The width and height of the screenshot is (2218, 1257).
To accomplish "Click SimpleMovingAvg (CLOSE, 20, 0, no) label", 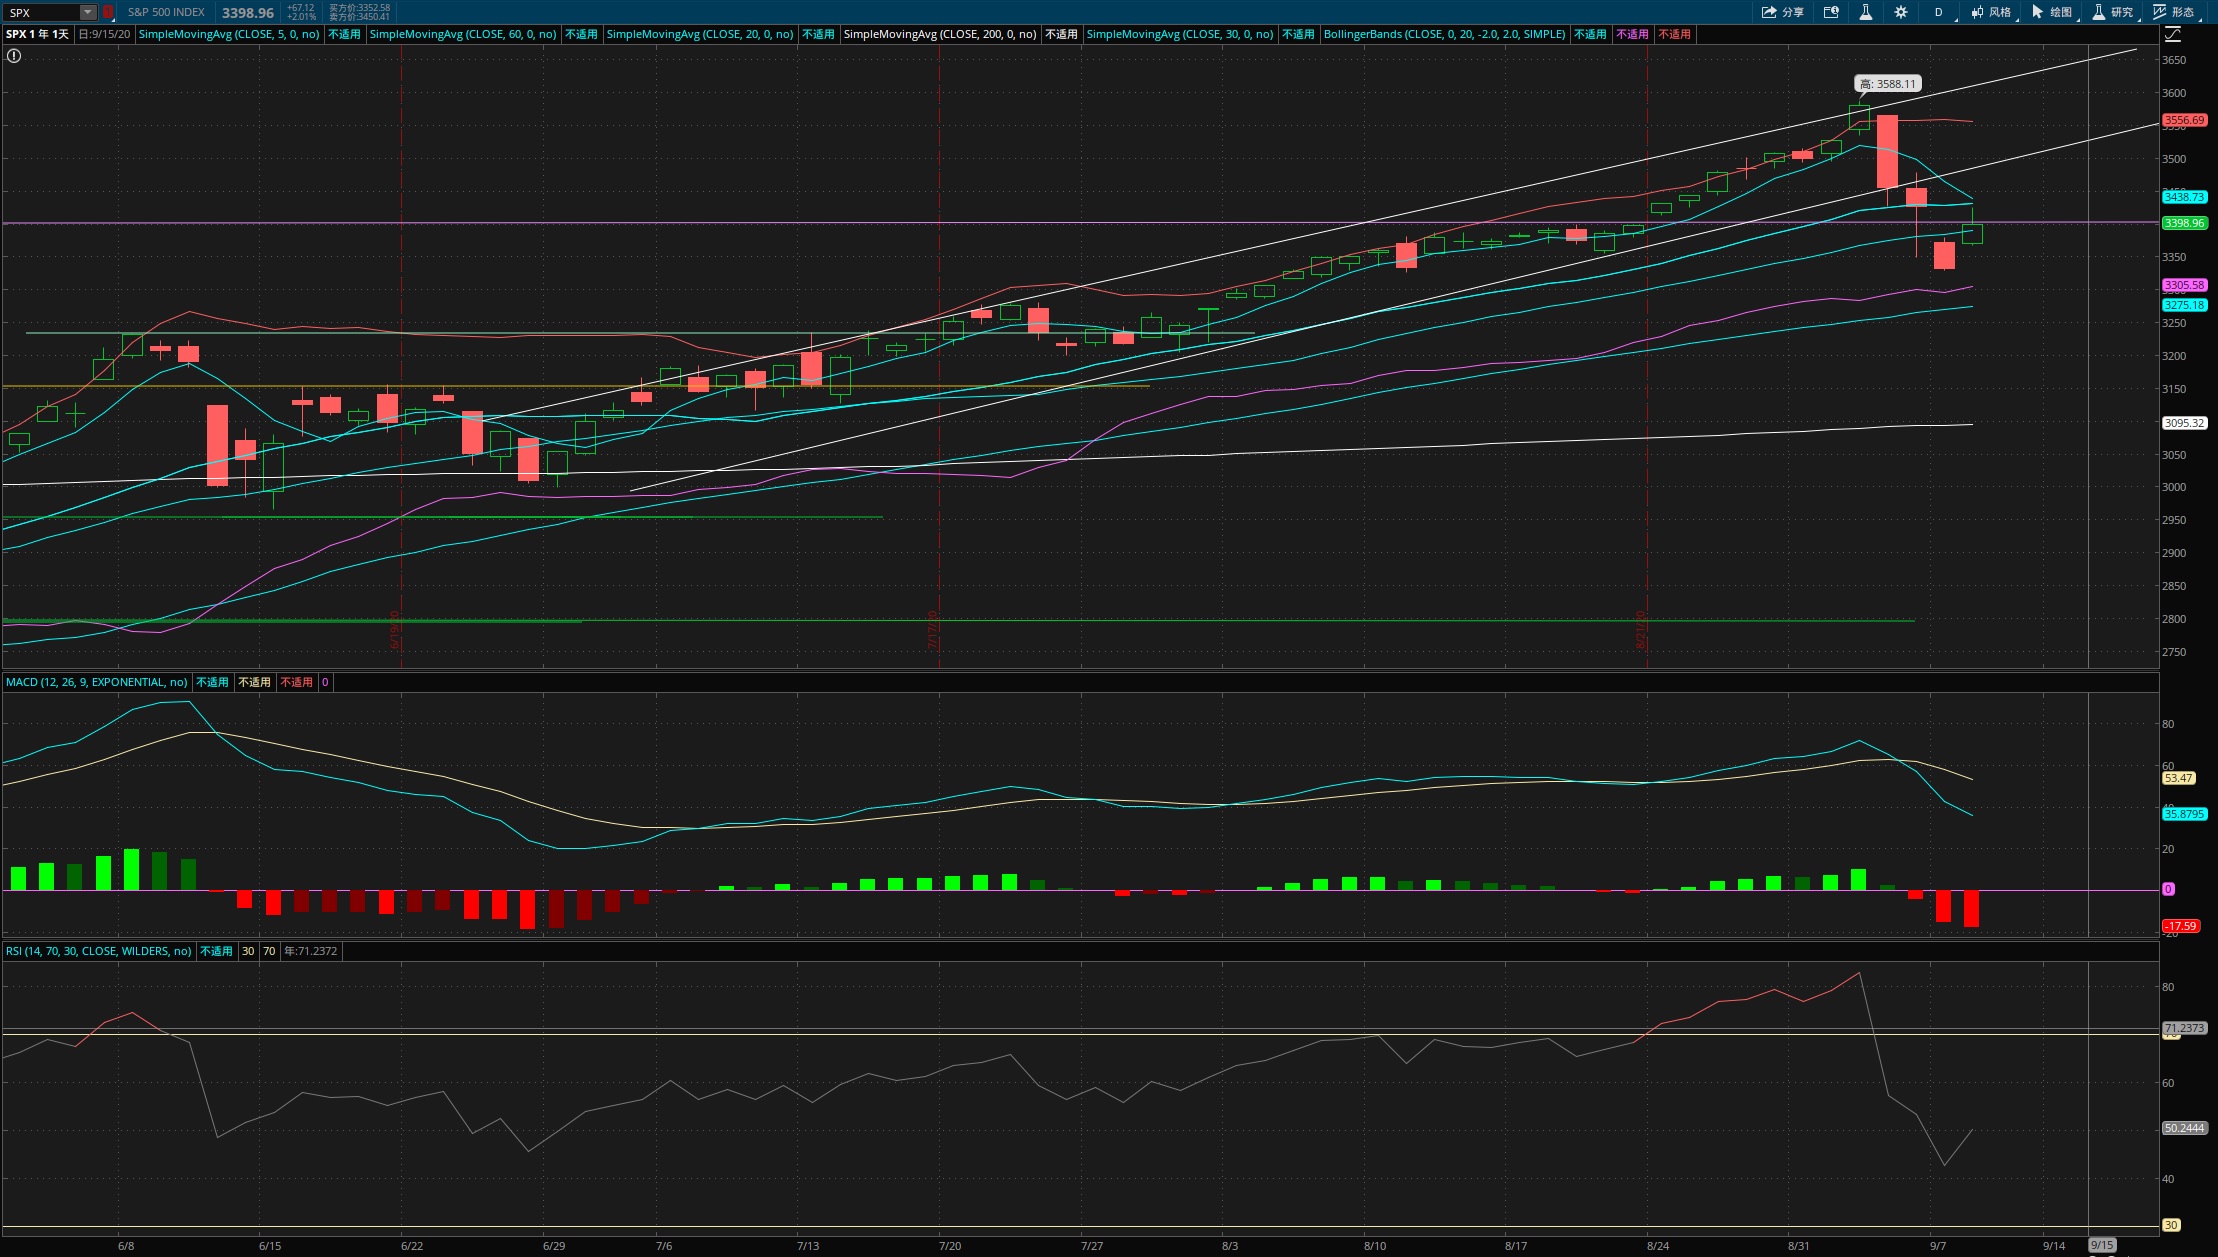I will click(700, 34).
